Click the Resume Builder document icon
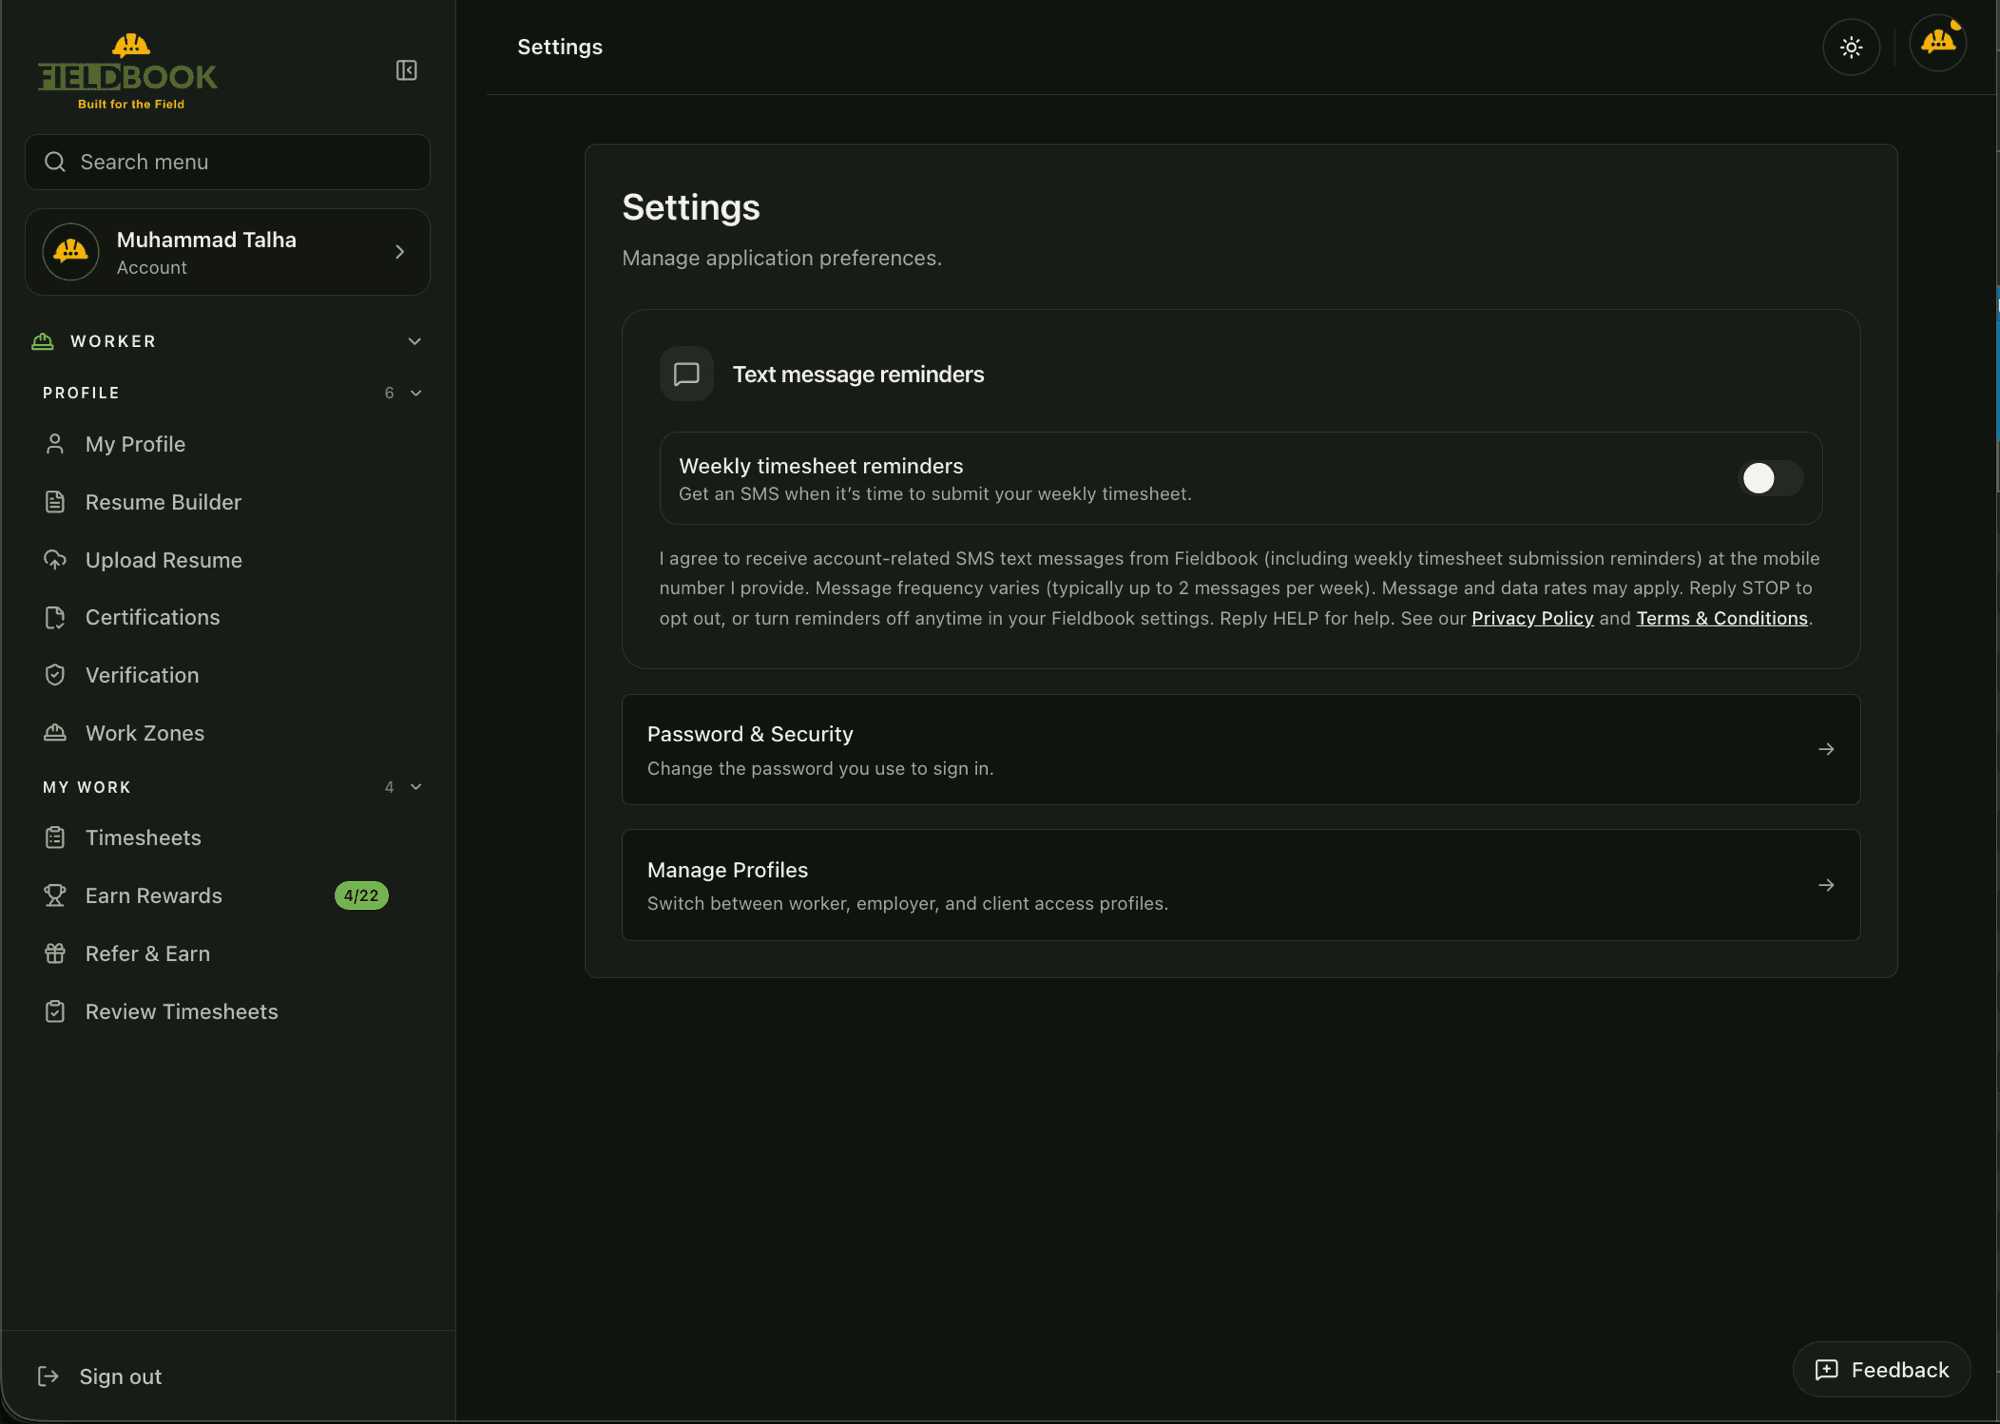The image size is (2000, 1424). [x=55, y=502]
